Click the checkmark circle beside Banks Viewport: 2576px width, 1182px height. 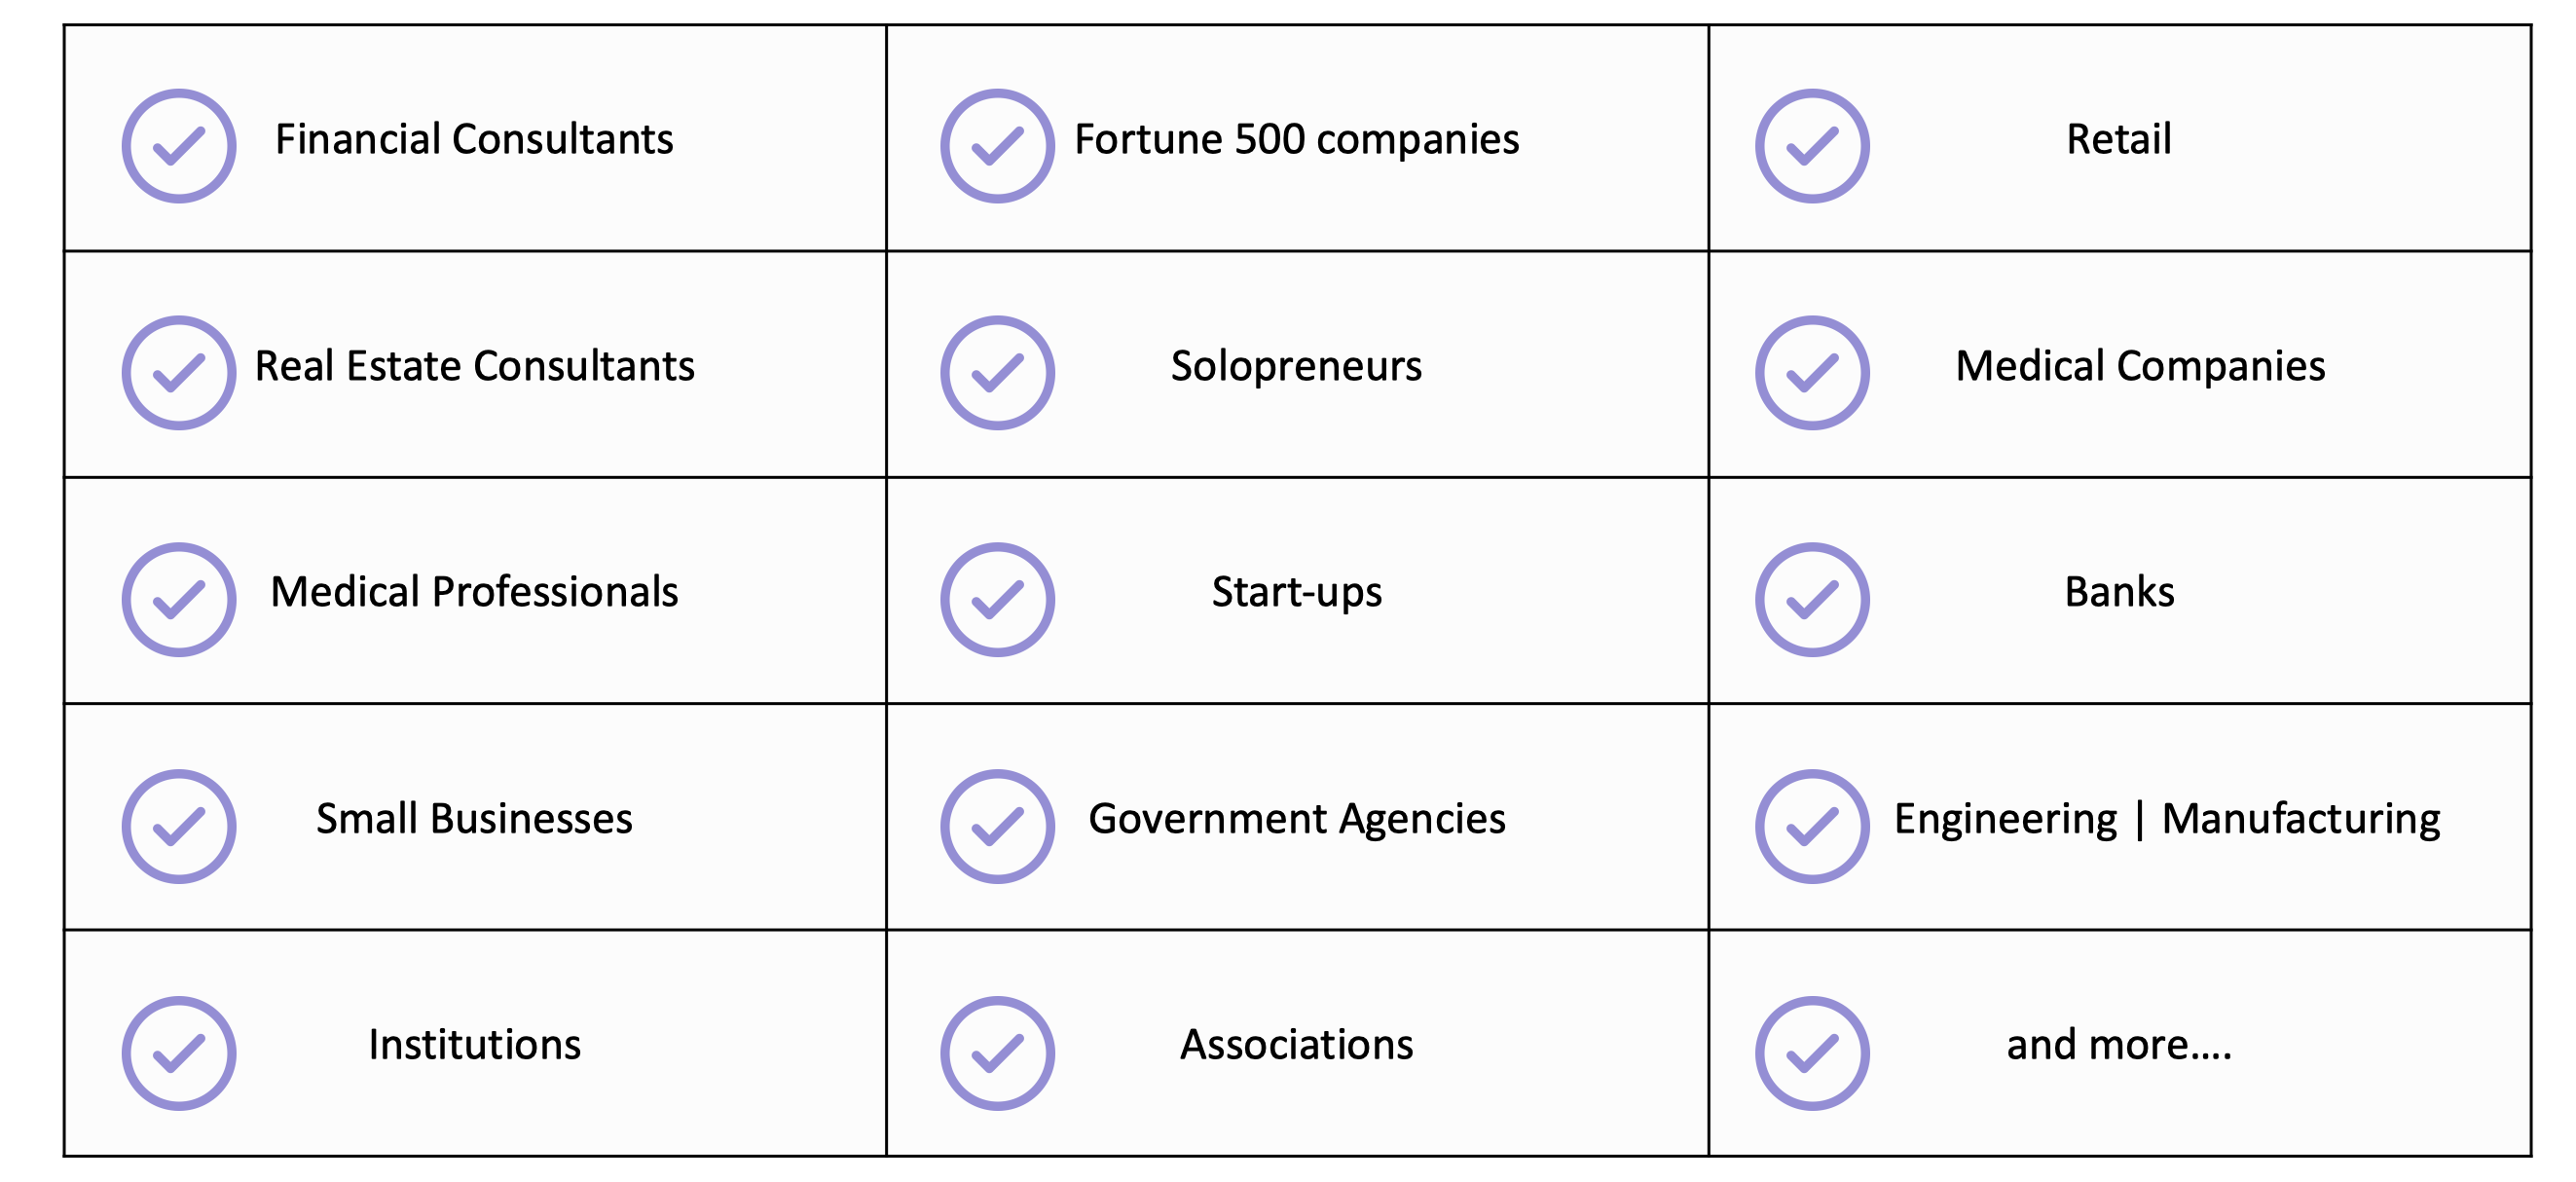tap(1812, 600)
